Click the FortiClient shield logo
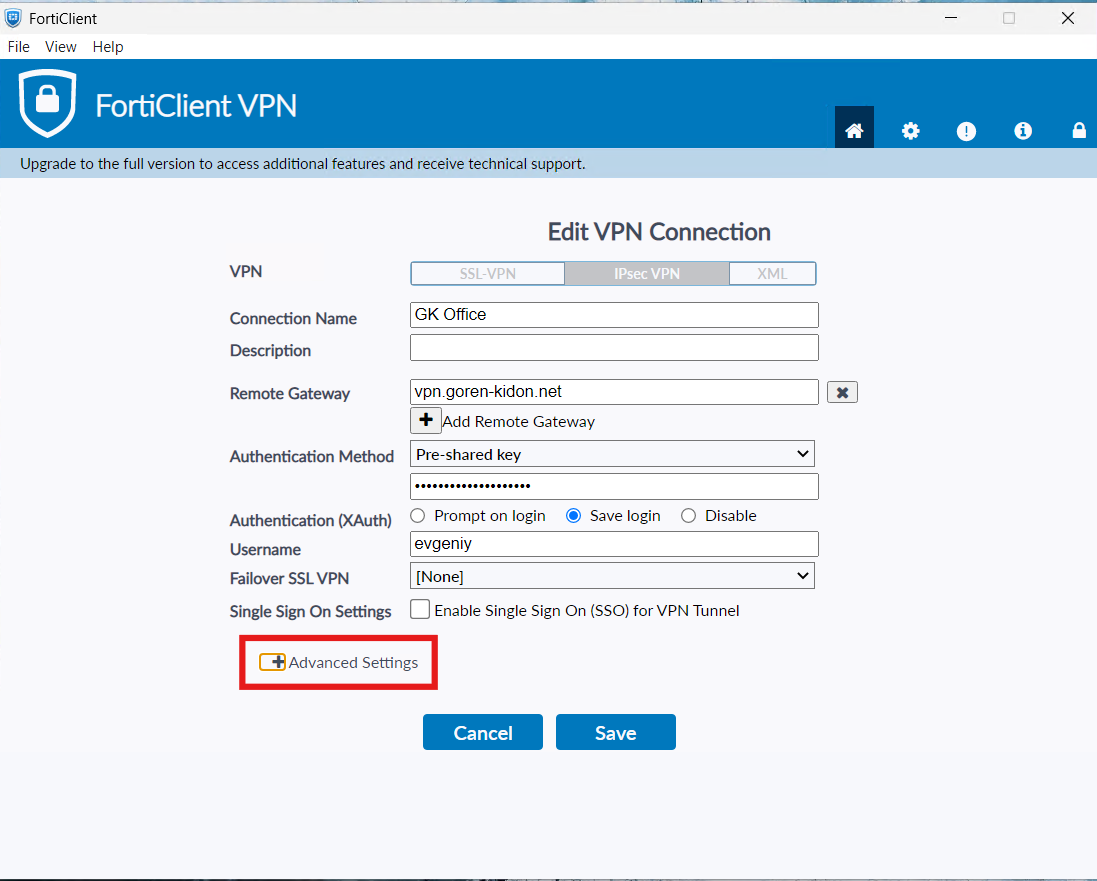This screenshot has width=1097, height=881. click(47, 103)
